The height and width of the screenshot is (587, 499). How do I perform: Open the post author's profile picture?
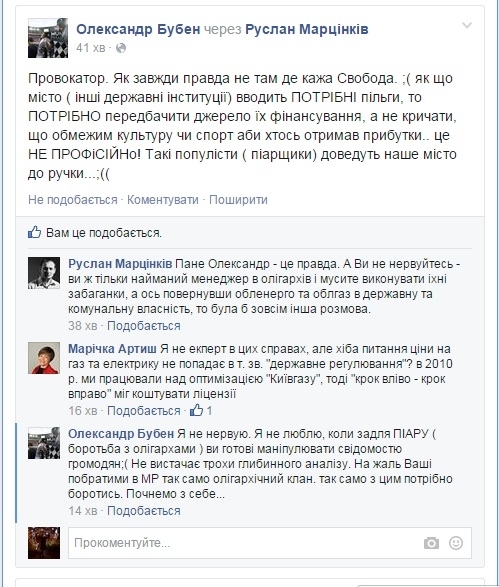coord(48,38)
